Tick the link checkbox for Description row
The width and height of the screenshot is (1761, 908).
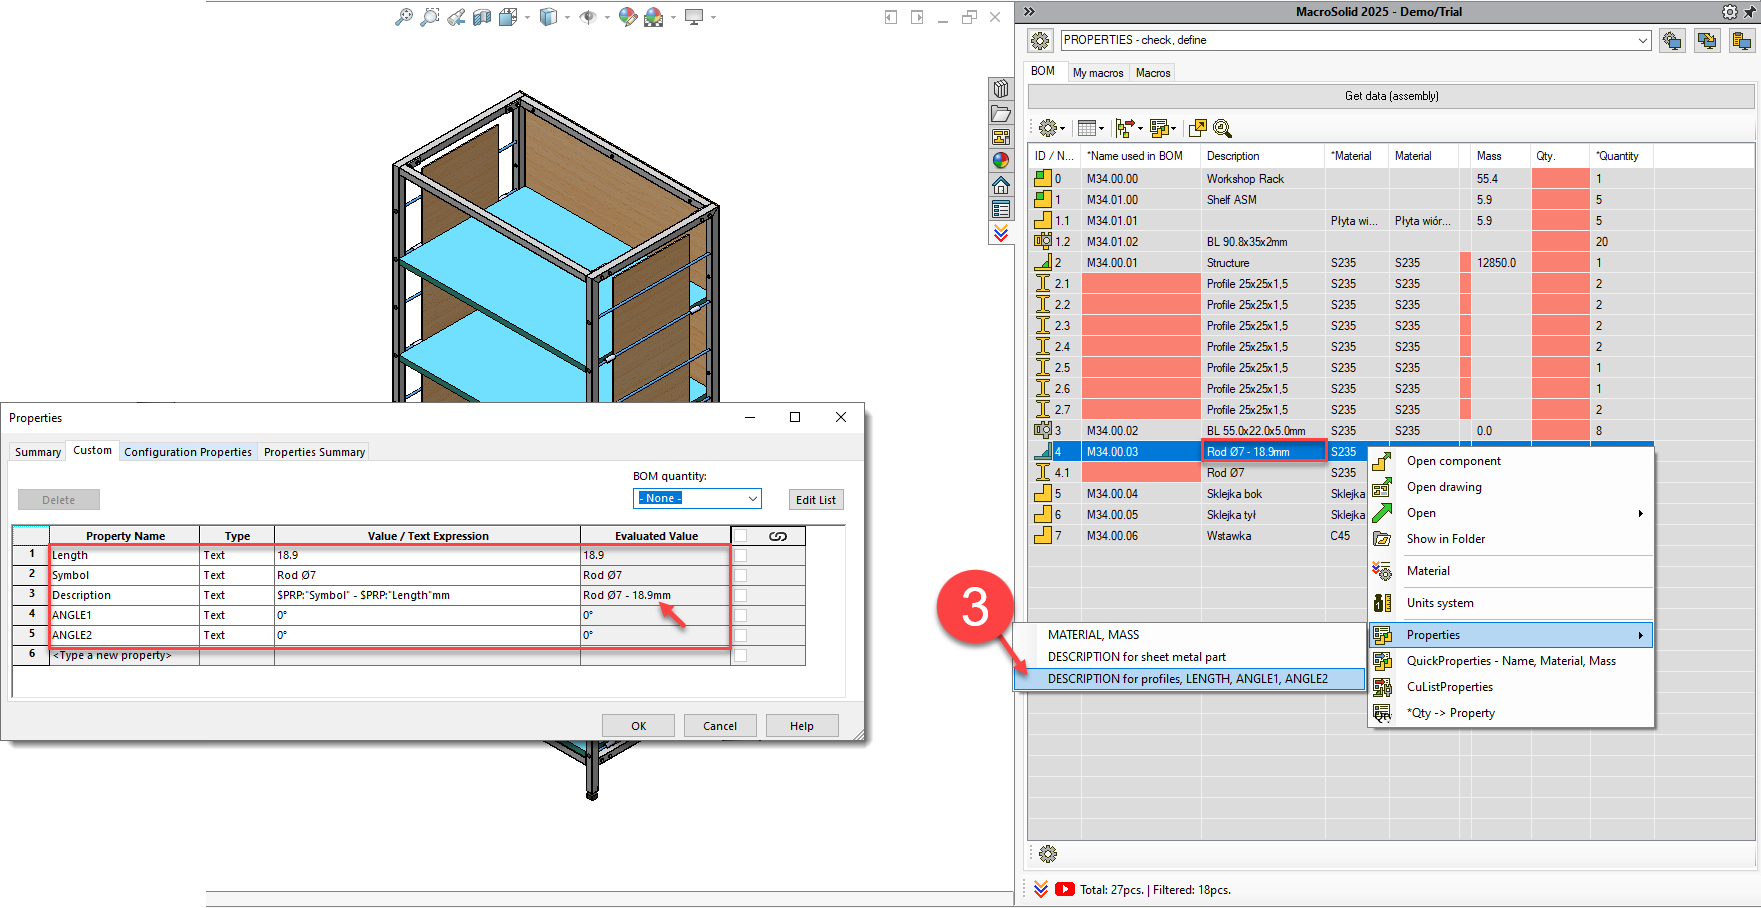741,595
